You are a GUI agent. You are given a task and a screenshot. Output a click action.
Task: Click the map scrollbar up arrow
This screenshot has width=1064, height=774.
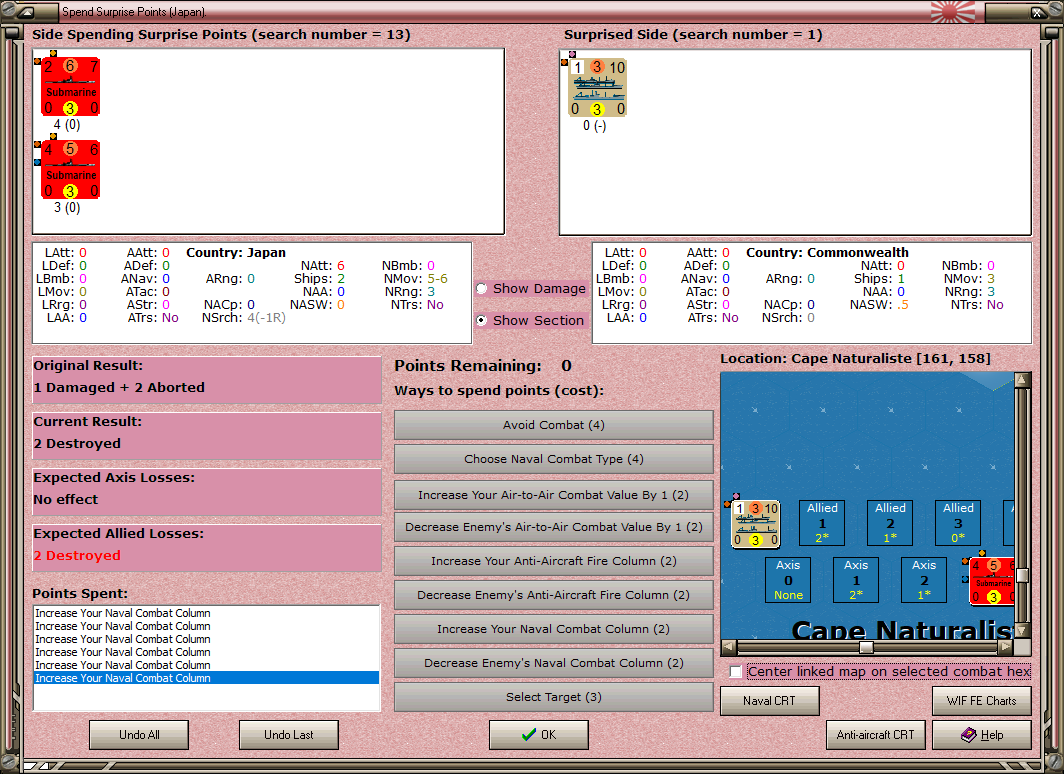pyautogui.click(x=1023, y=380)
